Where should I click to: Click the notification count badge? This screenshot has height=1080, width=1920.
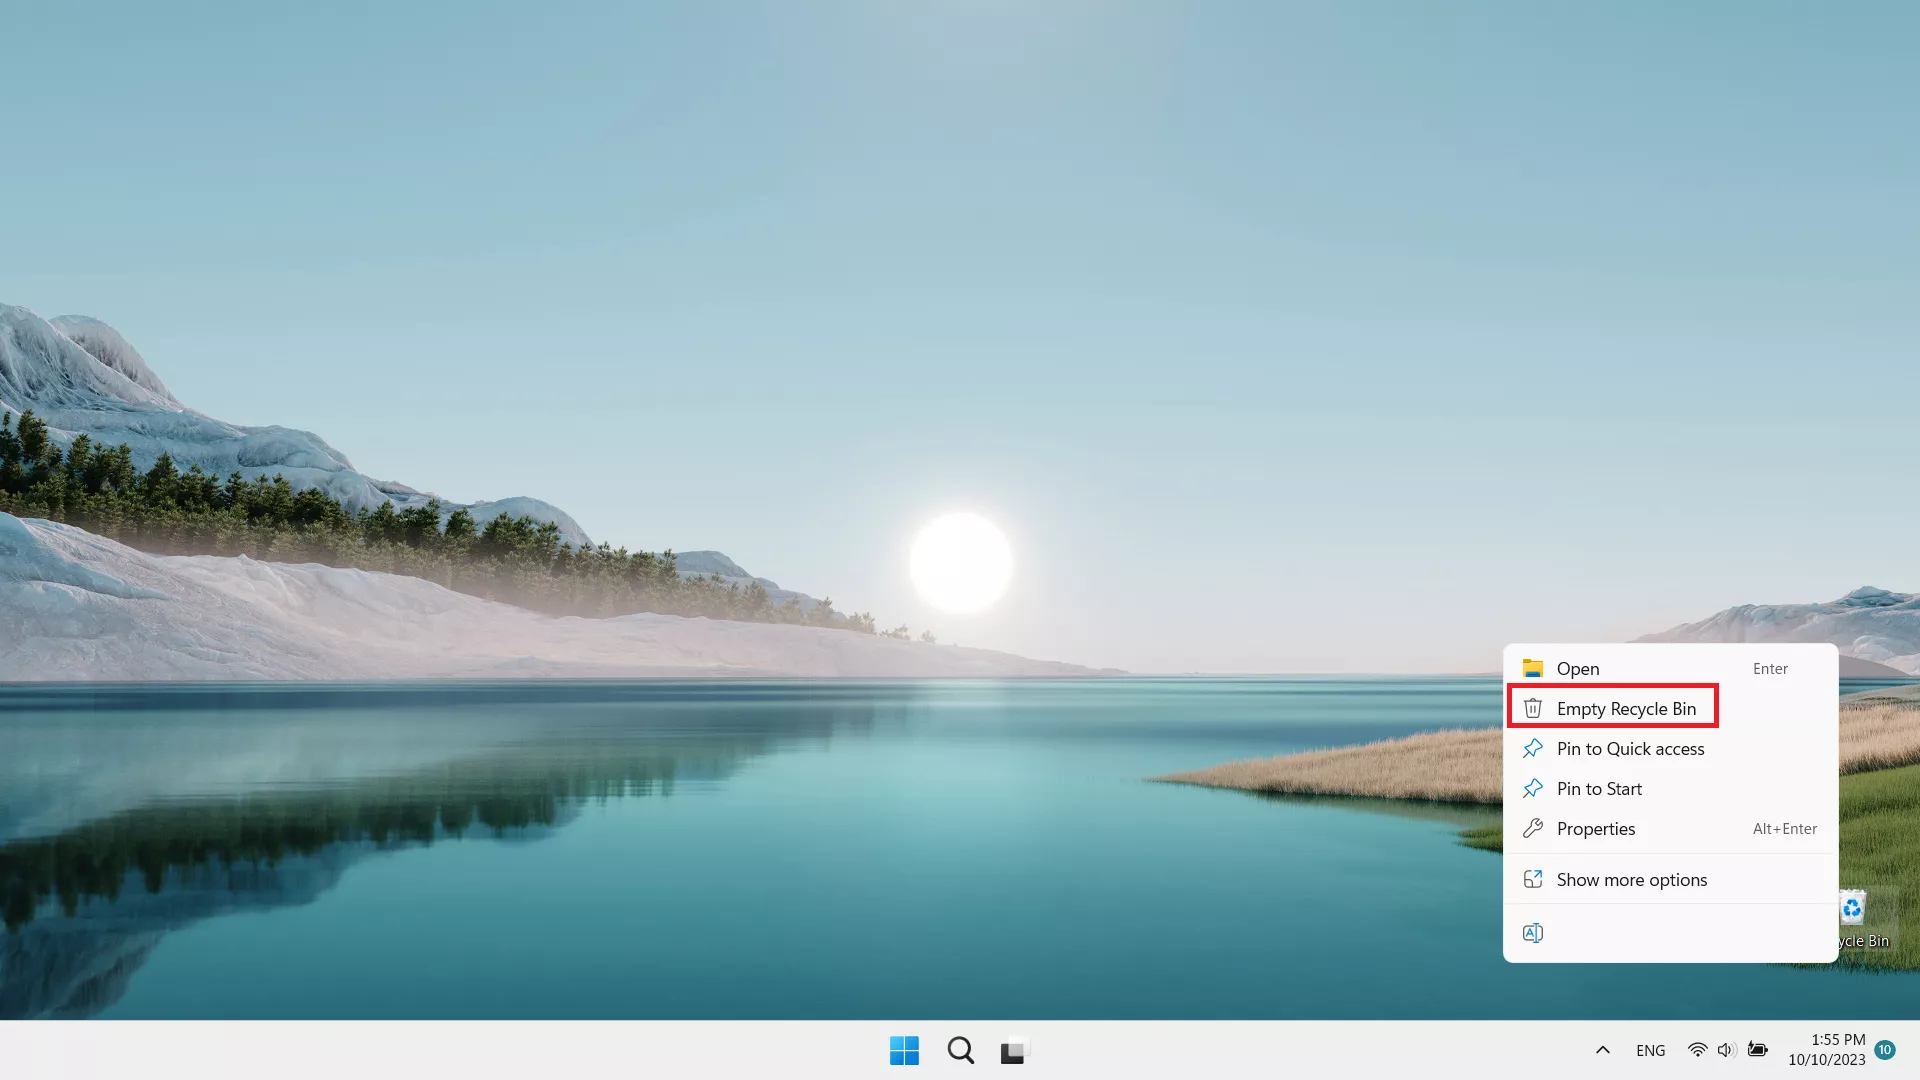pos(1885,1050)
